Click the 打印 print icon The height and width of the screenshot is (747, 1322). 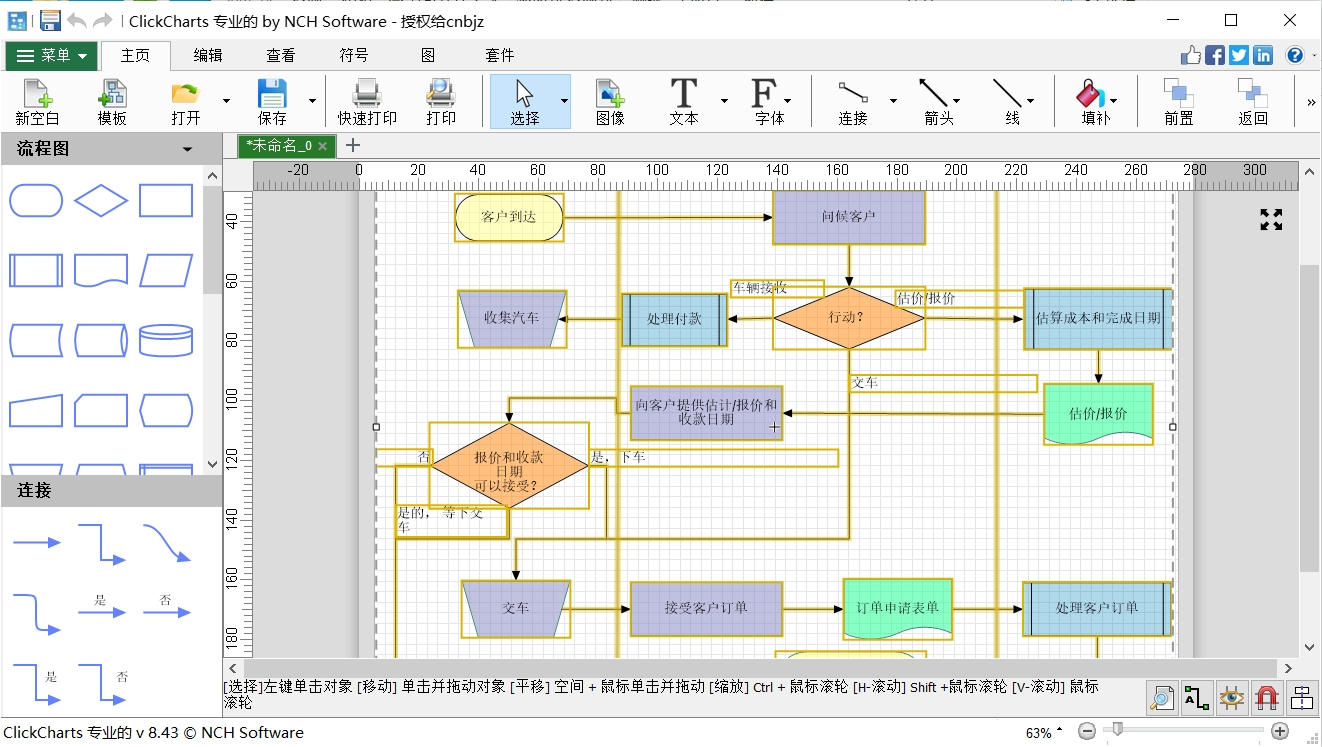(441, 101)
